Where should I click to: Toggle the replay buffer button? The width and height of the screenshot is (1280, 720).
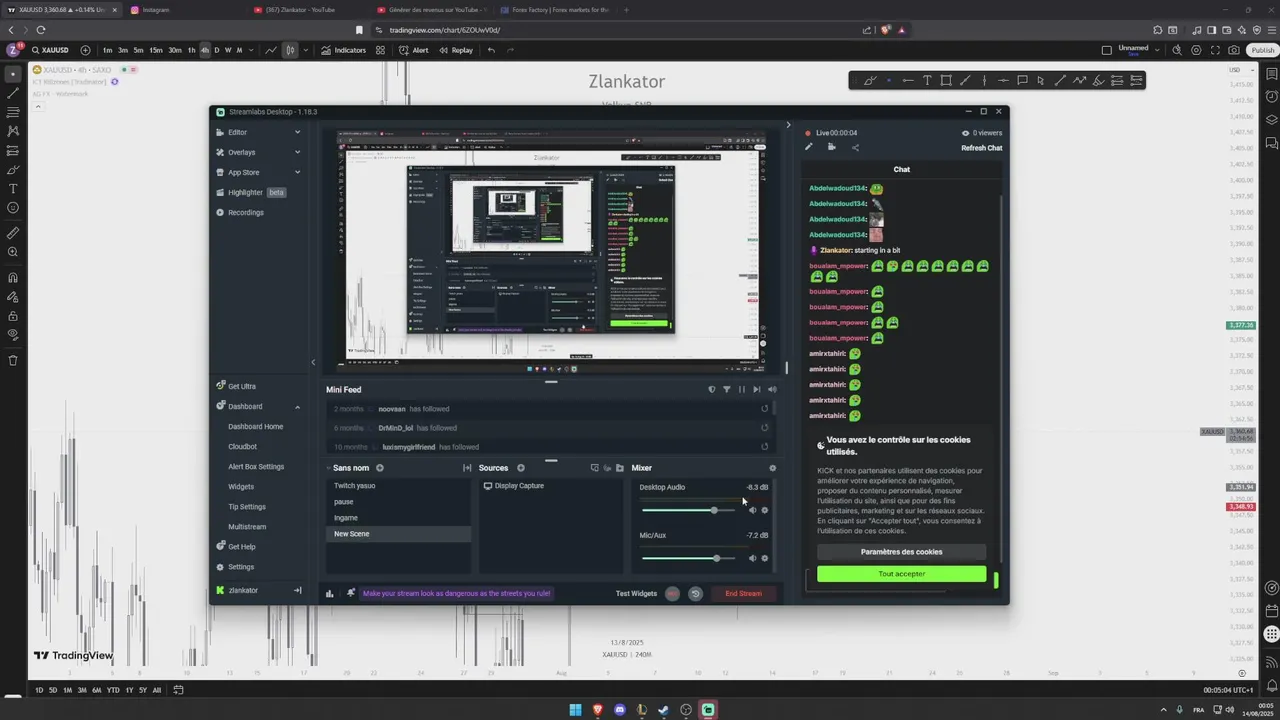click(695, 593)
